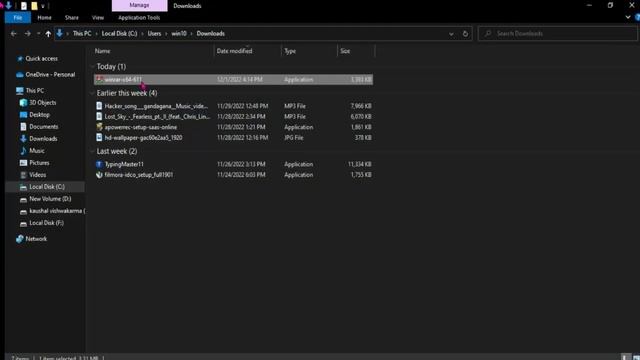
Task: Select Local Disk (C:) in sidebar
Action: [x=47, y=187]
